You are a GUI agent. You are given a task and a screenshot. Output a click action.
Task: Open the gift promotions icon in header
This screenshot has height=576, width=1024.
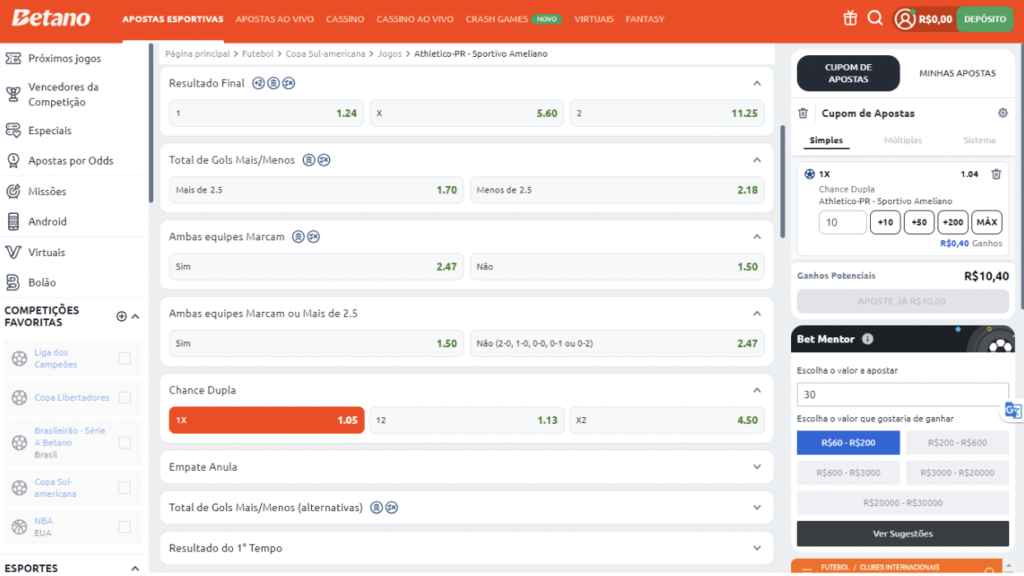(x=850, y=18)
